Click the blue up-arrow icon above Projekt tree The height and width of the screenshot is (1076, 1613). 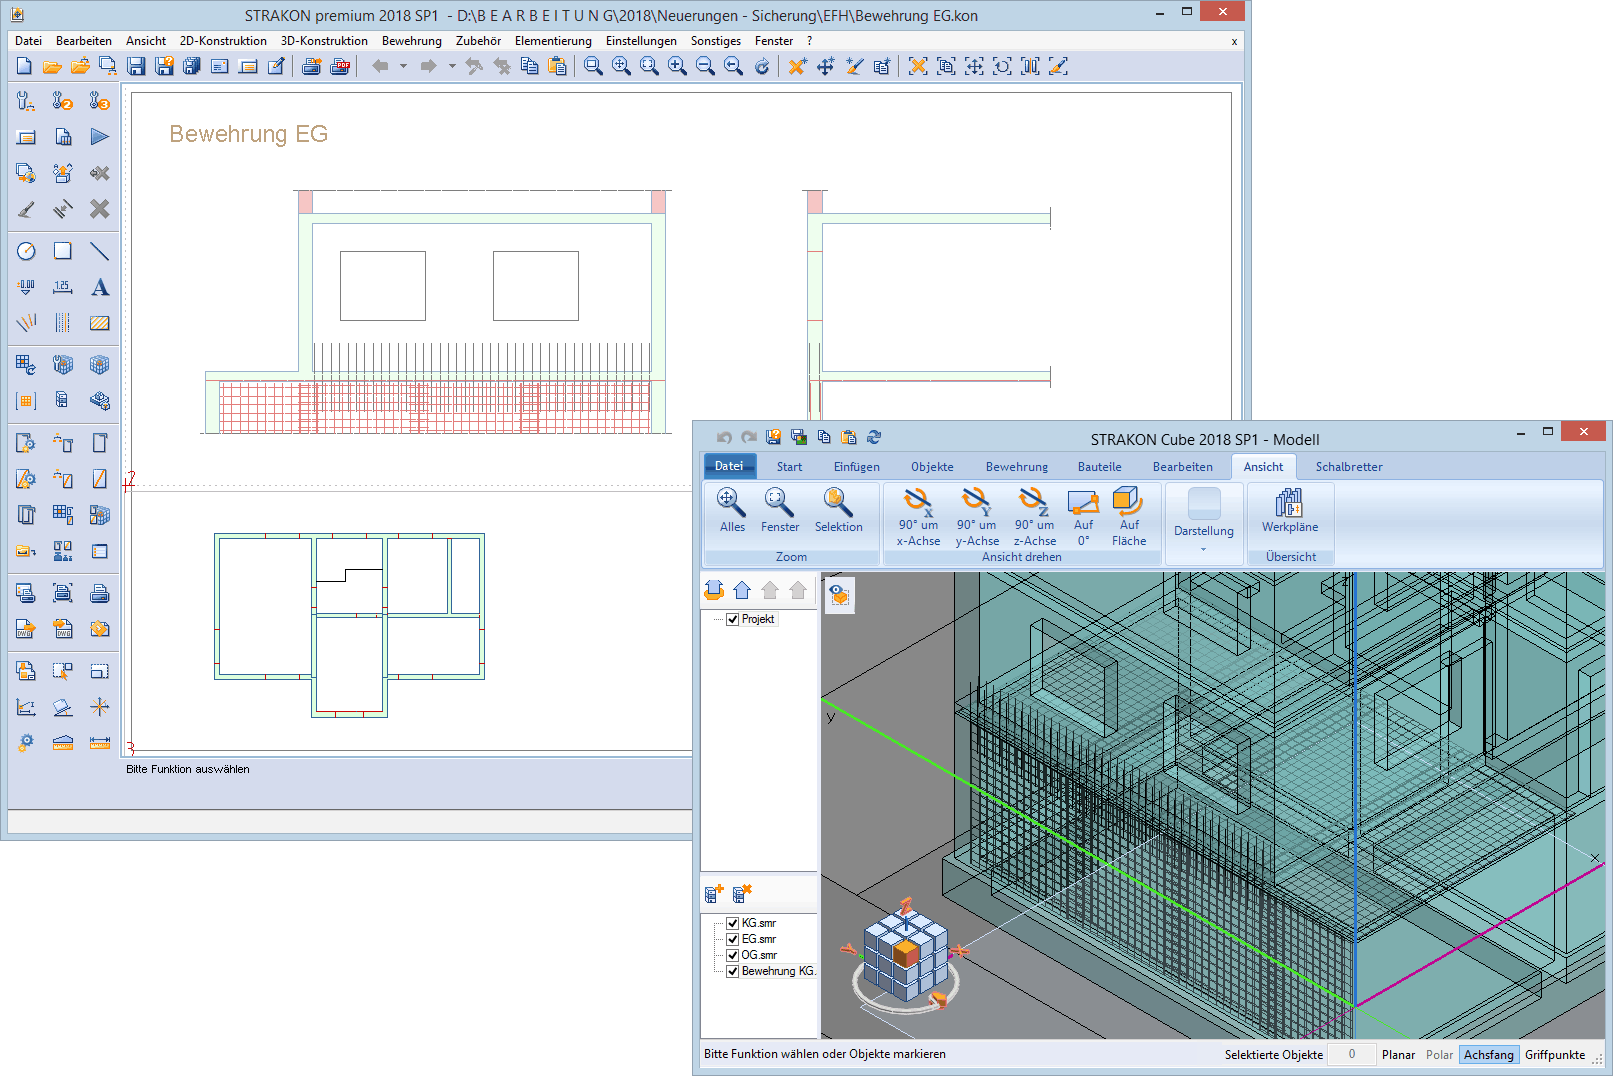[x=742, y=590]
